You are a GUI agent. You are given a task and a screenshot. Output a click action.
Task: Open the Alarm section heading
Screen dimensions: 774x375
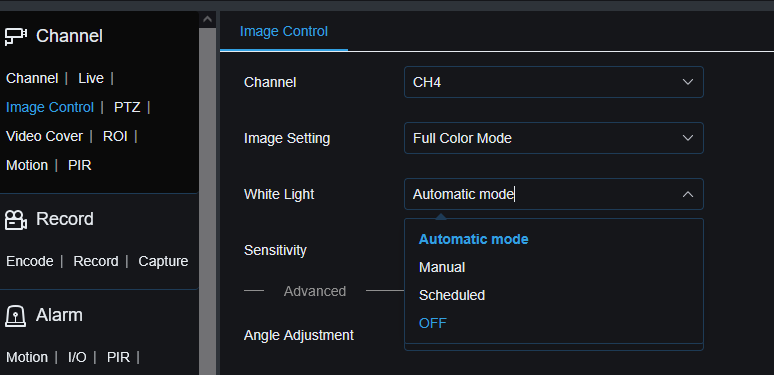pyautogui.click(x=59, y=315)
